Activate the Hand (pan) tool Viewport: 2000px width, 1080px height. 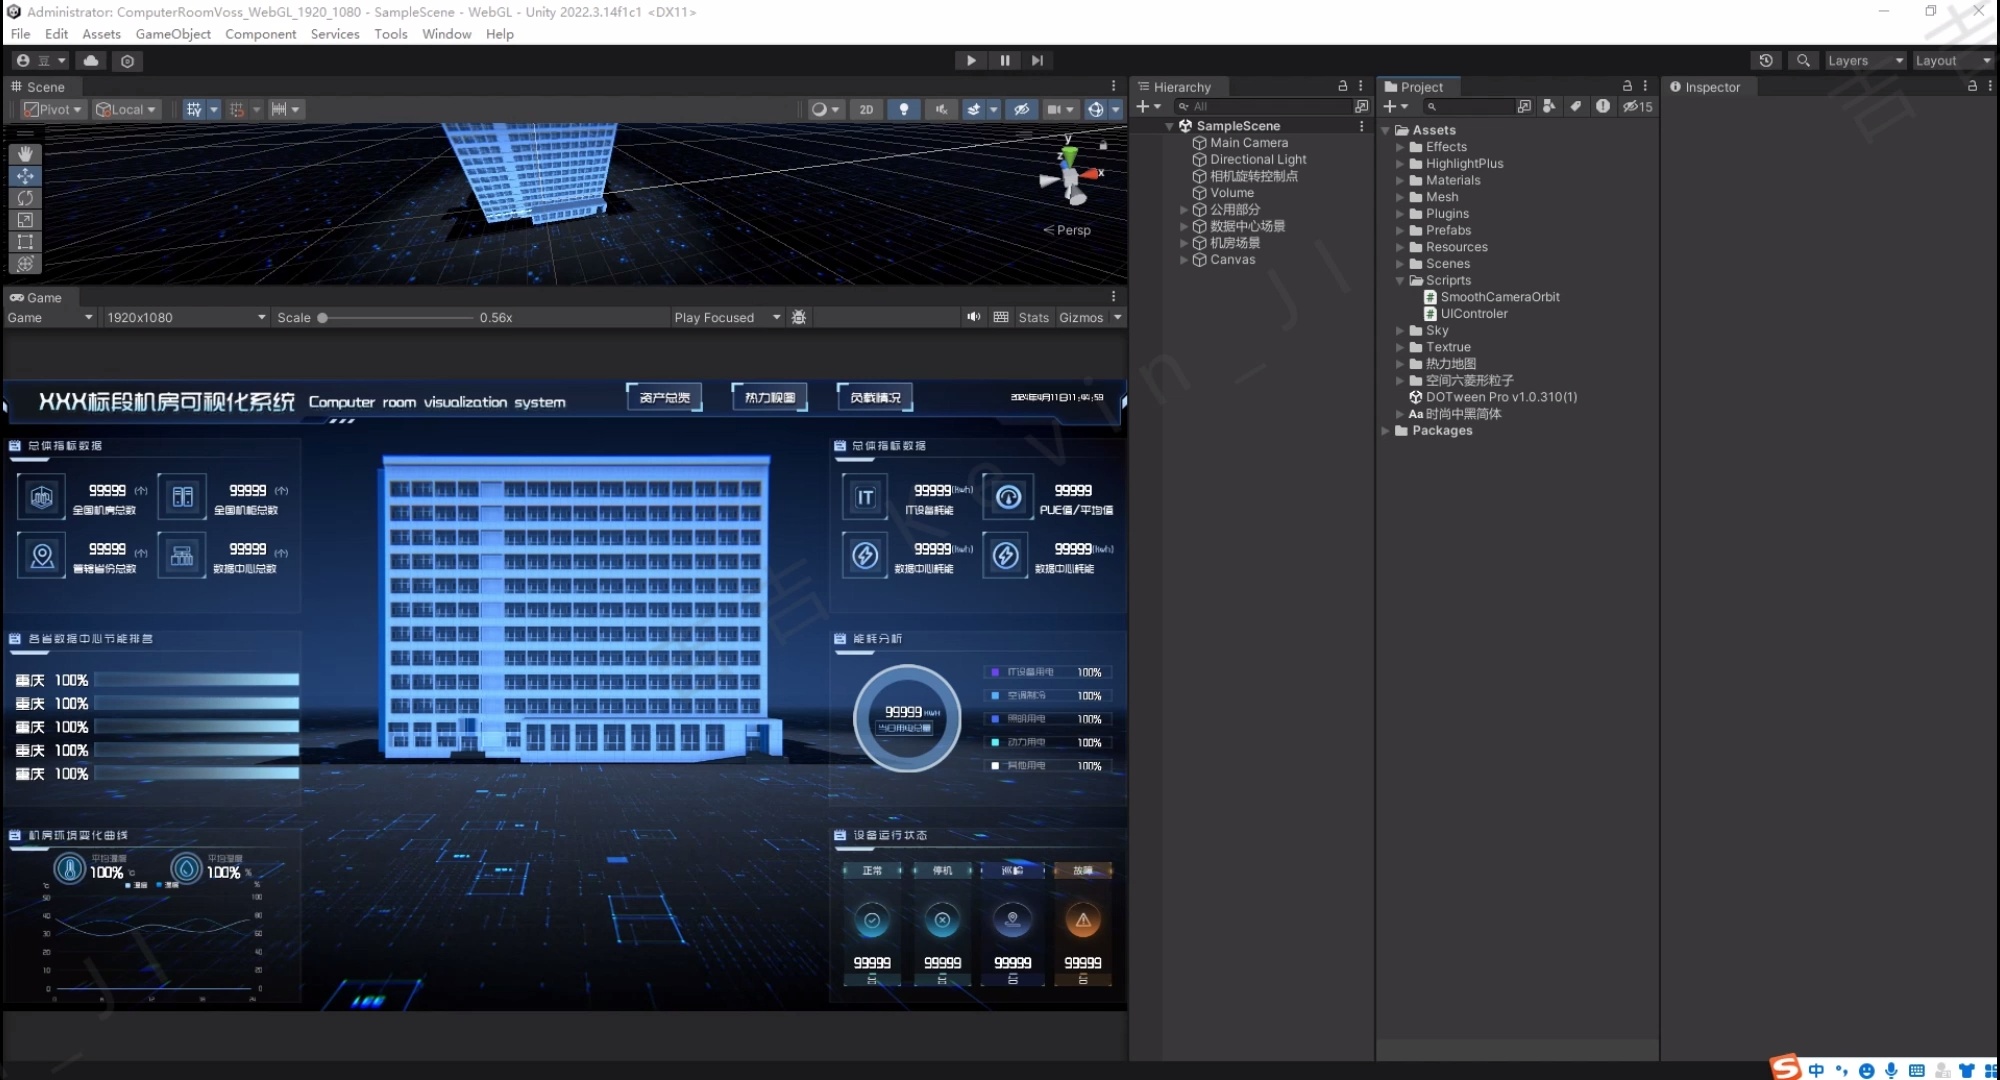click(25, 153)
